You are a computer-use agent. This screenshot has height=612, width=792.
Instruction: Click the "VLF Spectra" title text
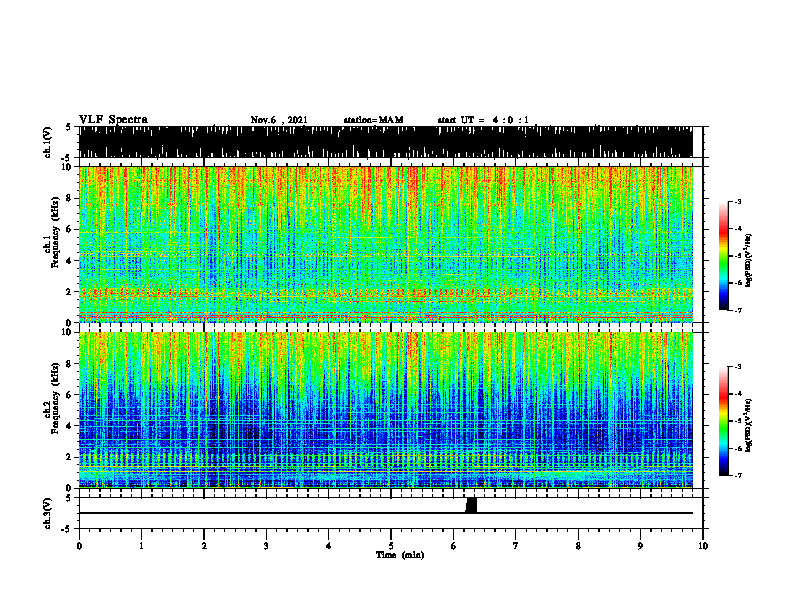tap(114, 120)
